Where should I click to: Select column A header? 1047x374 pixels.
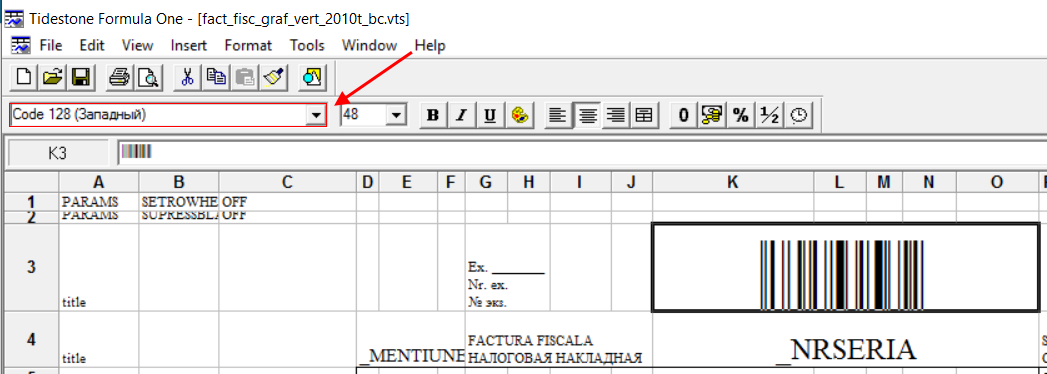99,182
